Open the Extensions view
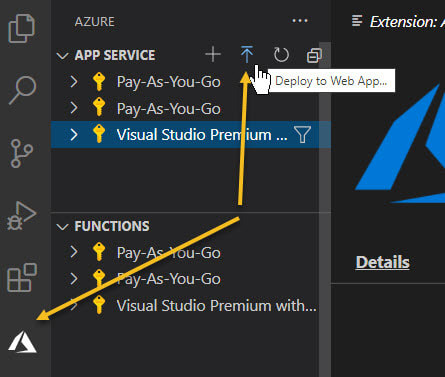 (x=22, y=277)
